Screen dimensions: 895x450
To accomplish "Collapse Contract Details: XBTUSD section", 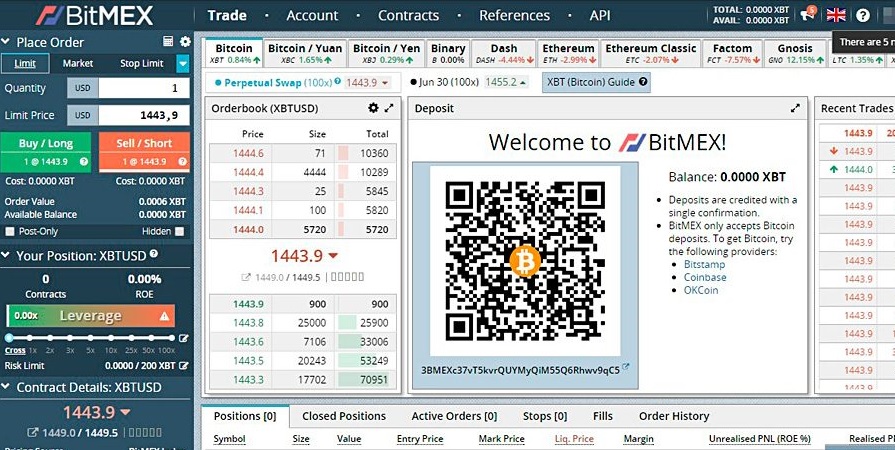I will point(6,387).
